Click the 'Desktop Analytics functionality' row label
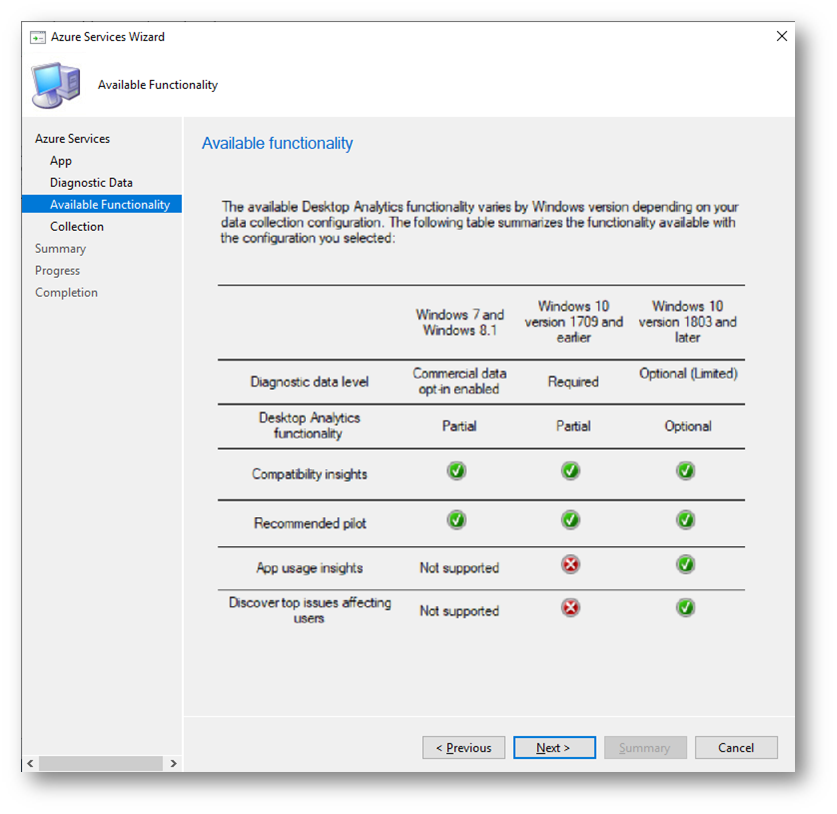The width and height of the screenshot is (837, 814). [x=309, y=425]
